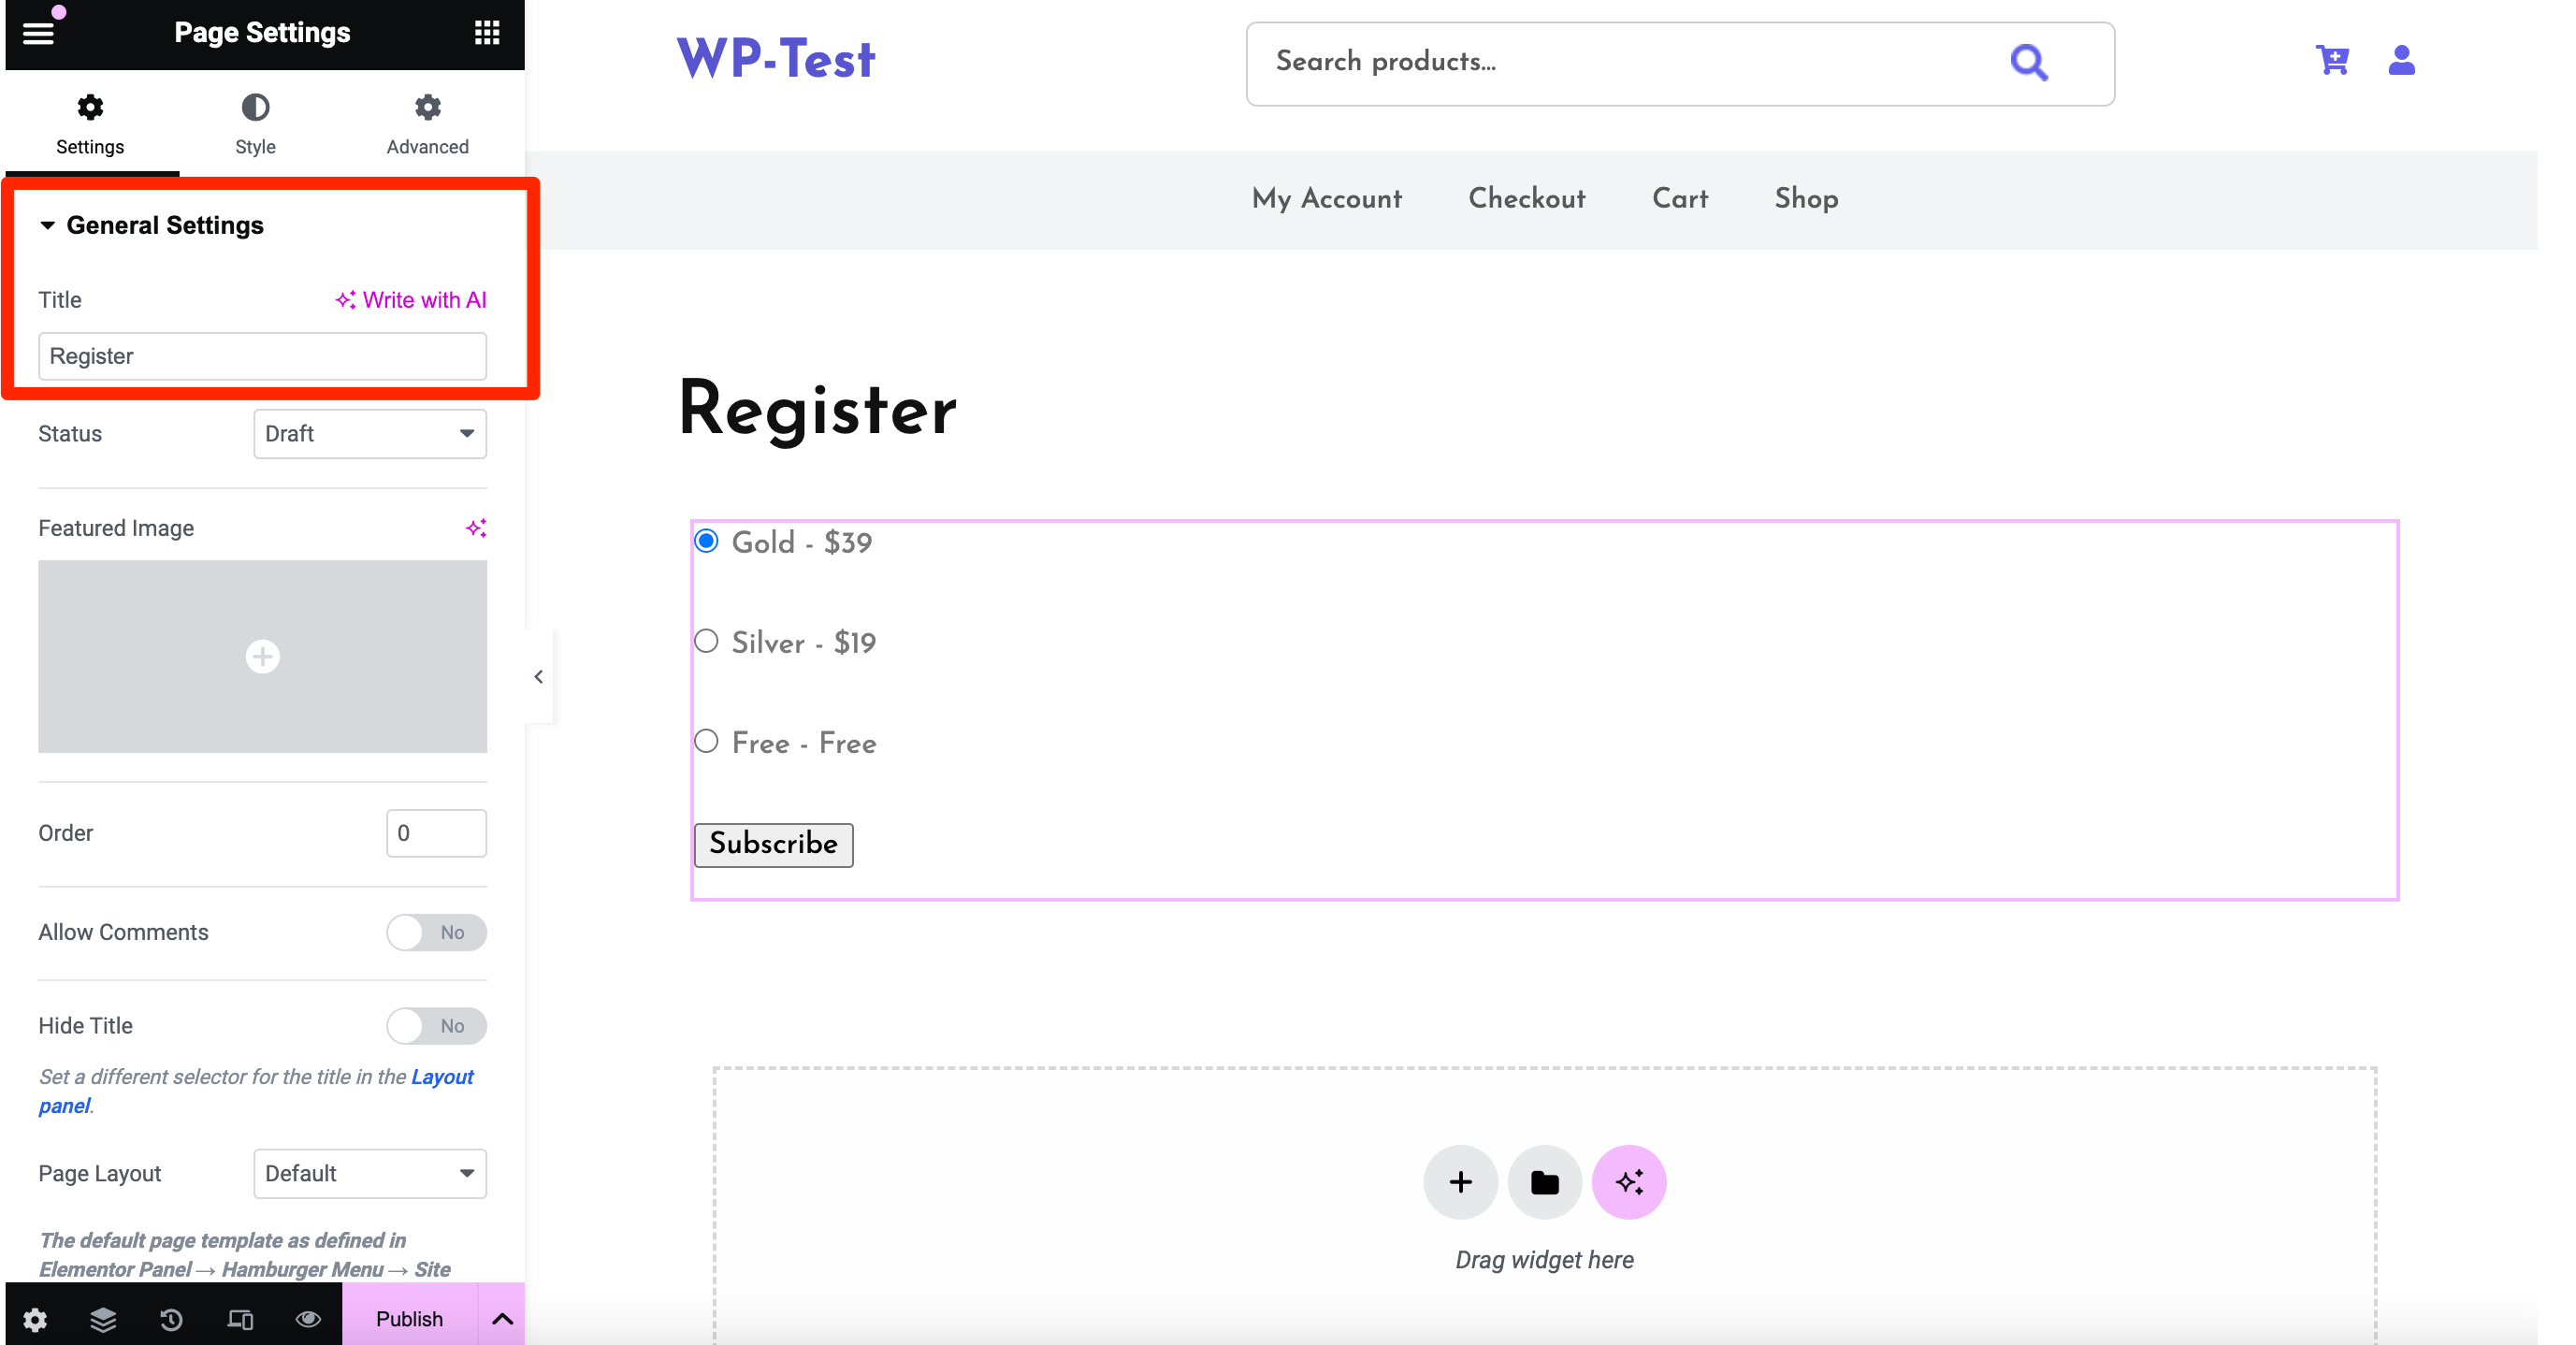
Task: Click the history/revisions icon
Action: (170, 1316)
